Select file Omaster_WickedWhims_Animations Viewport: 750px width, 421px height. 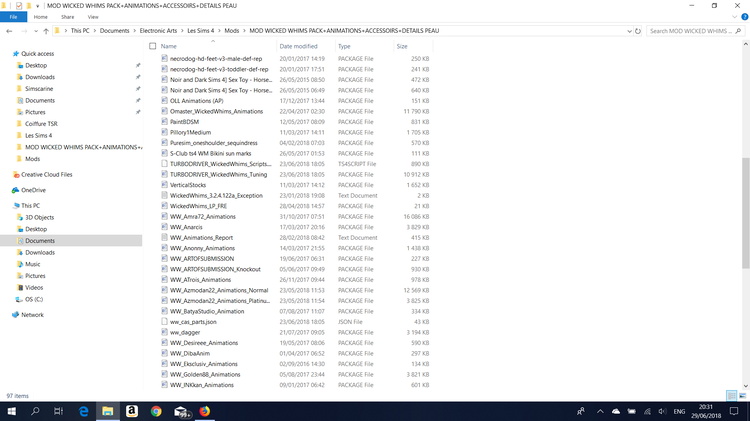click(x=216, y=111)
